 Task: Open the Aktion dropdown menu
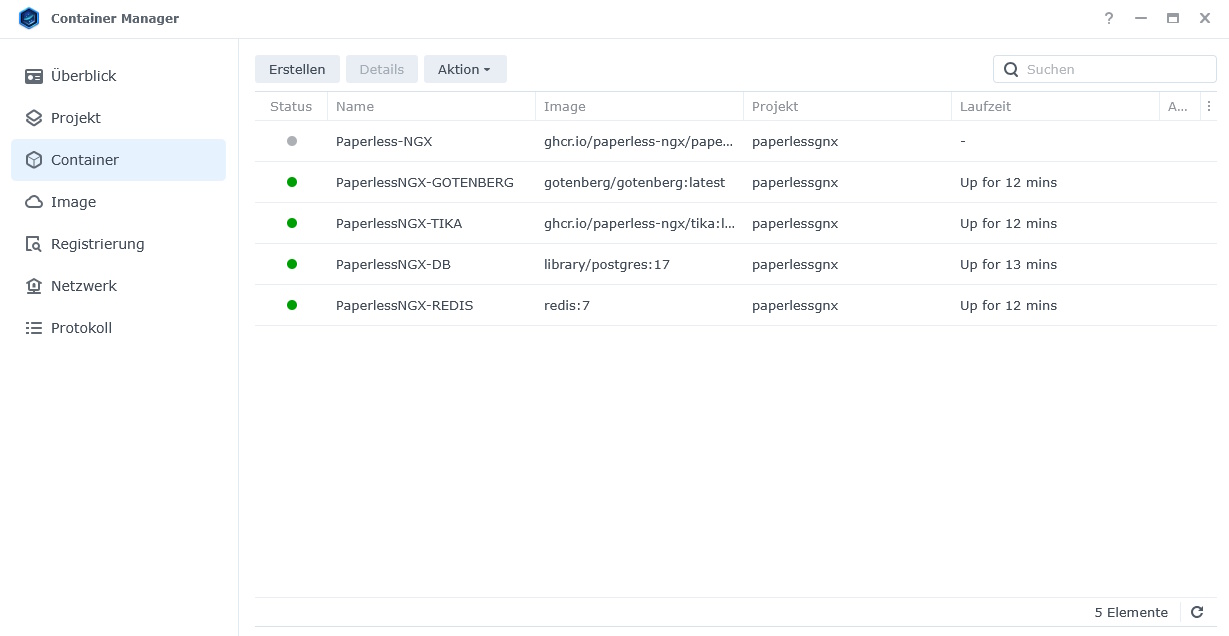click(465, 69)
